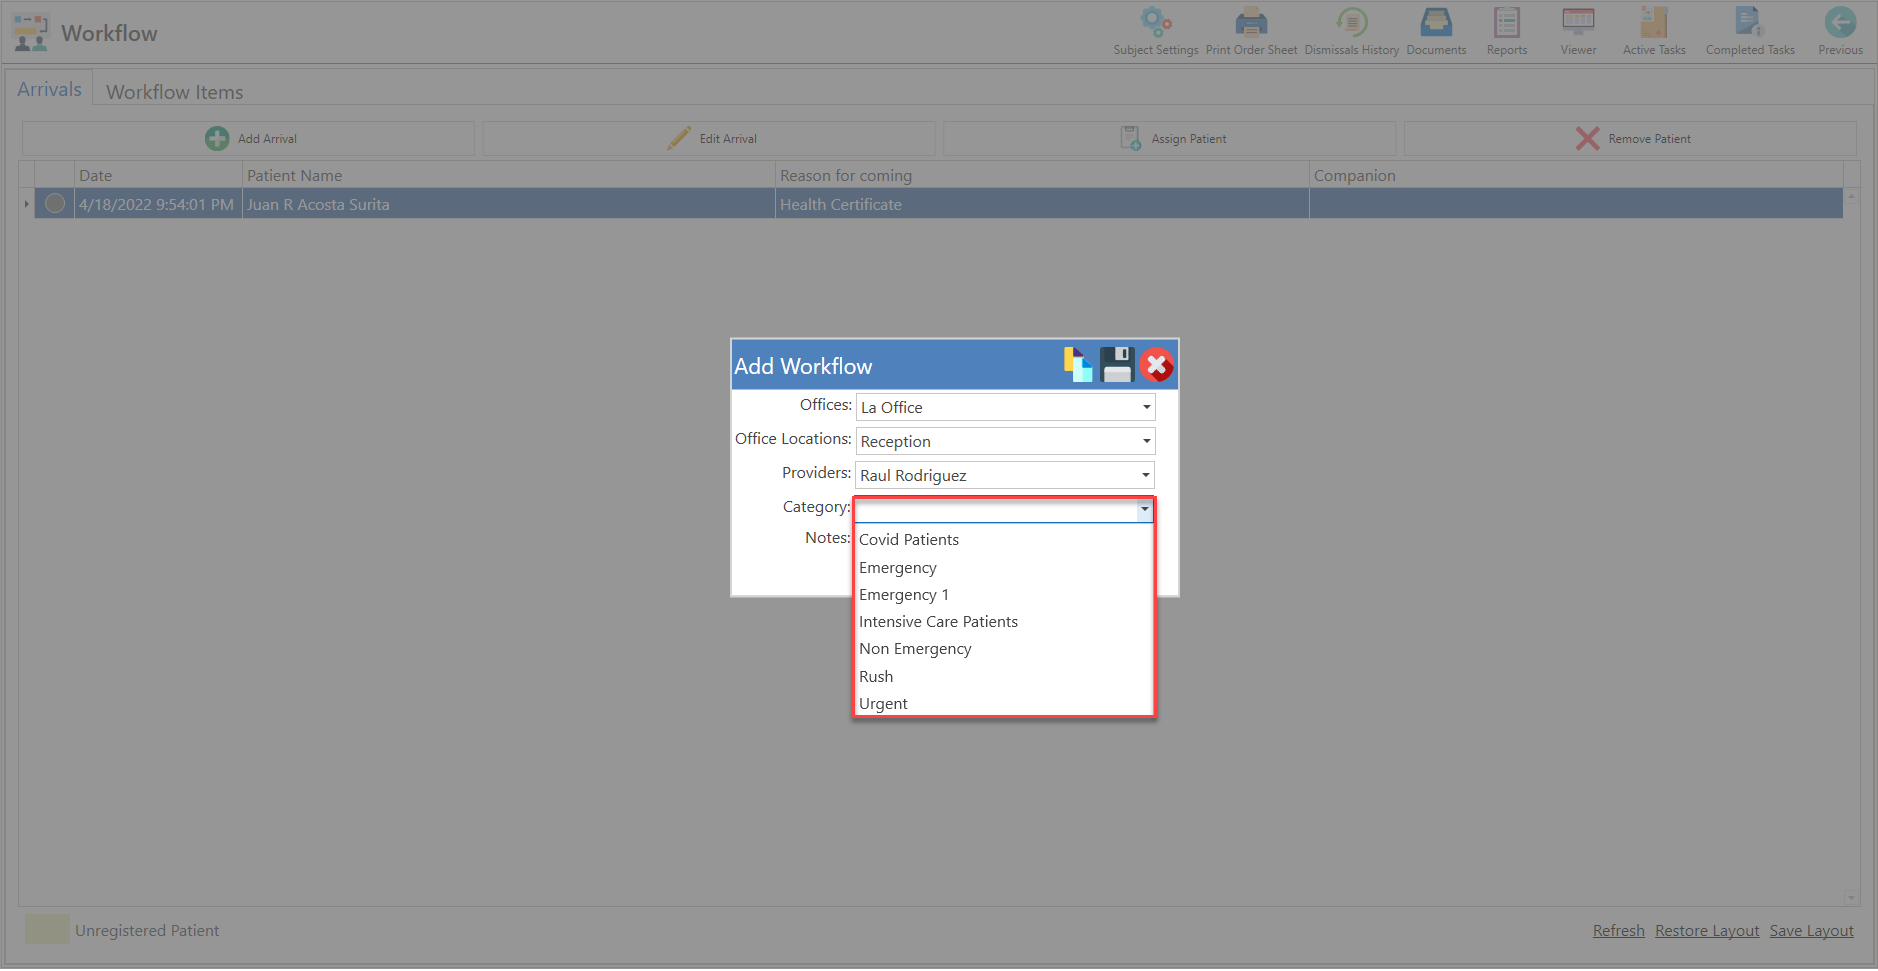Close the Add Workflow dialog with red X

(x=1157, y=365)
